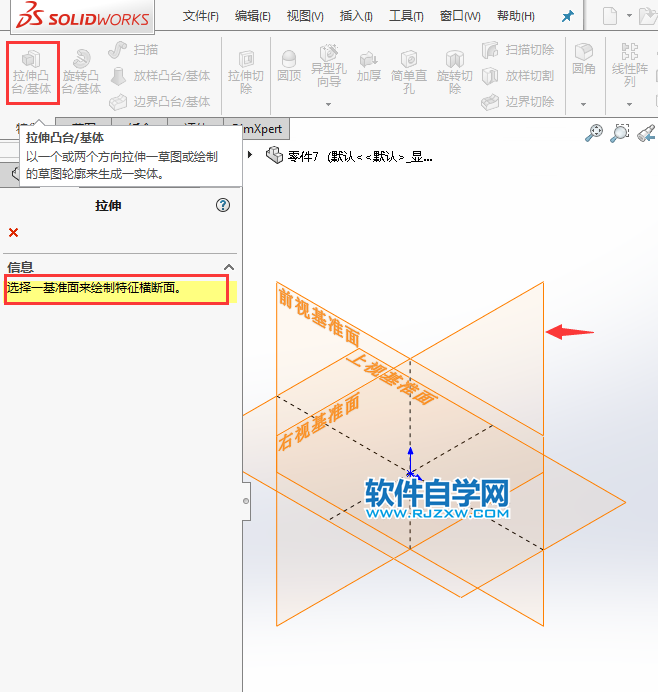This screenshot has width=658, height=692.
Task: Select the Thicken (加厚) tool
Action: (369, 67)
